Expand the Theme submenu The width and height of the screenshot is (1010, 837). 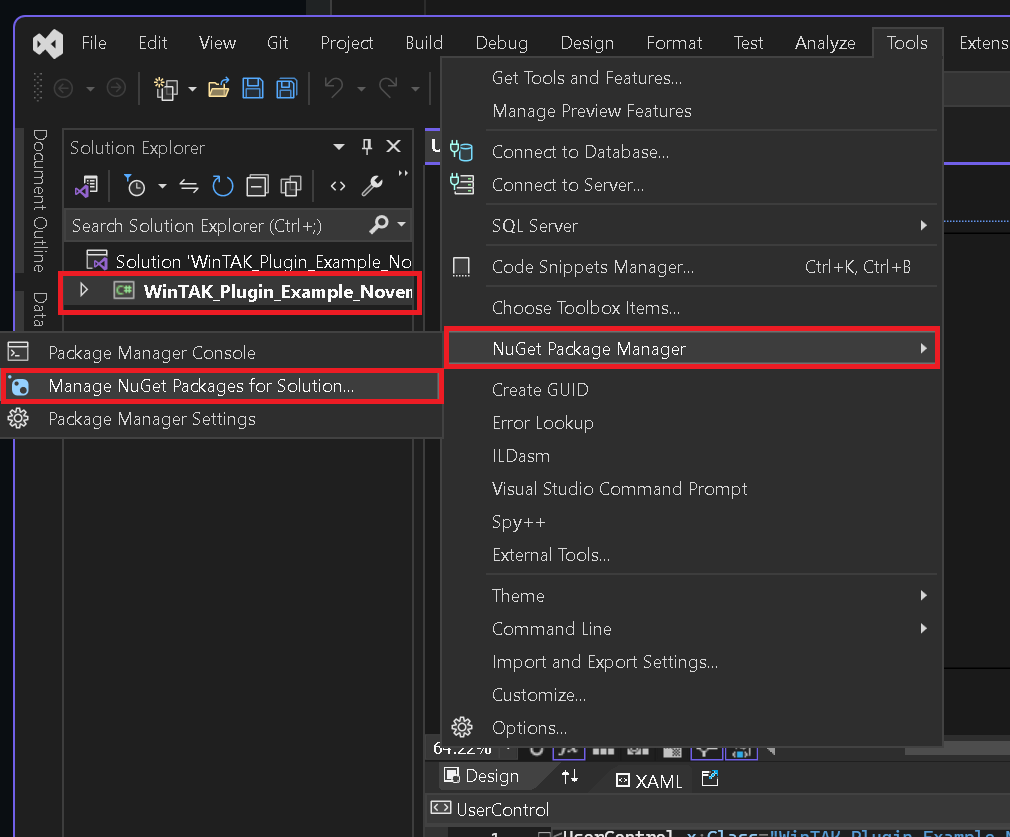tap(924, 595)
